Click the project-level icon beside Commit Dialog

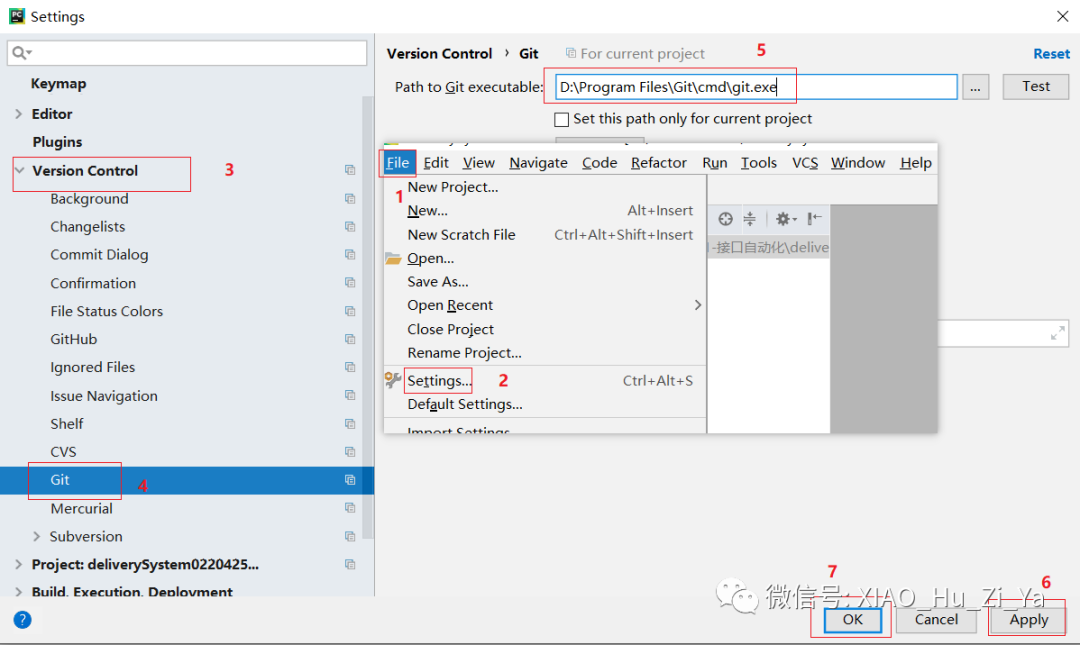coord(350,254)
